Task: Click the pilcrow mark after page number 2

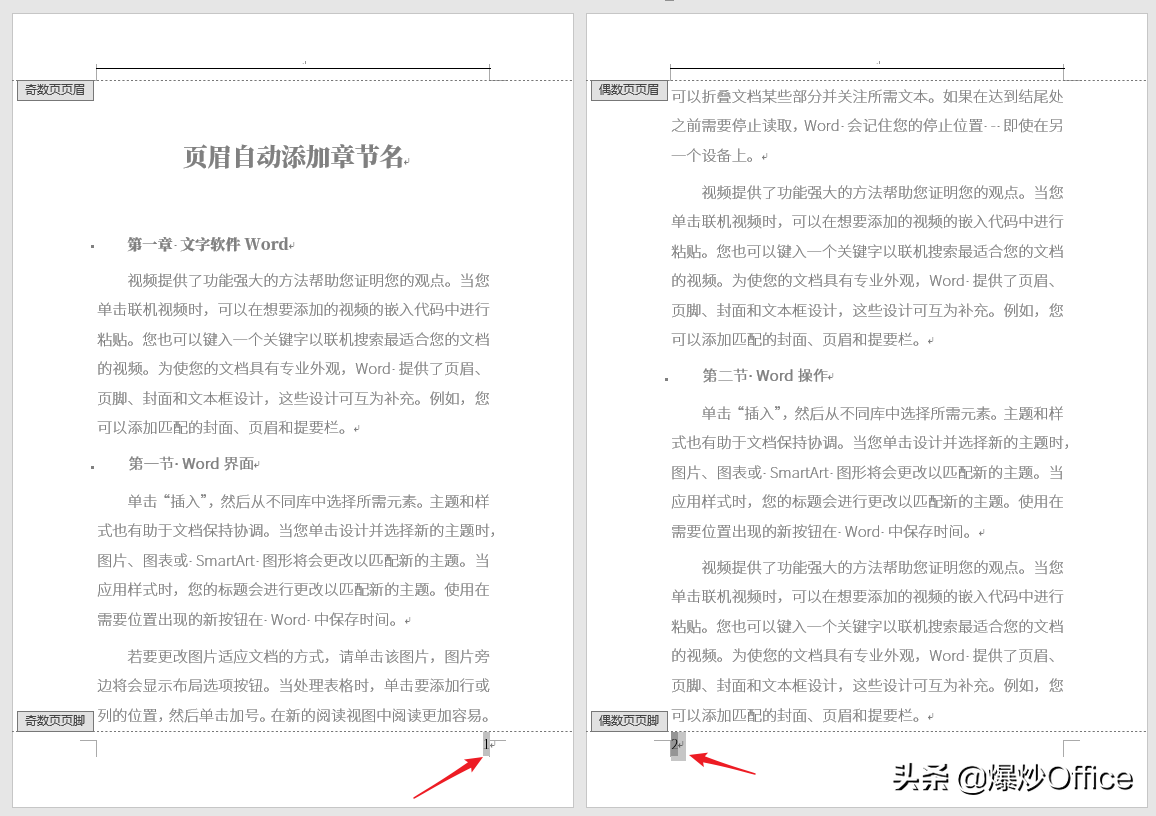Action: (680, 744)
